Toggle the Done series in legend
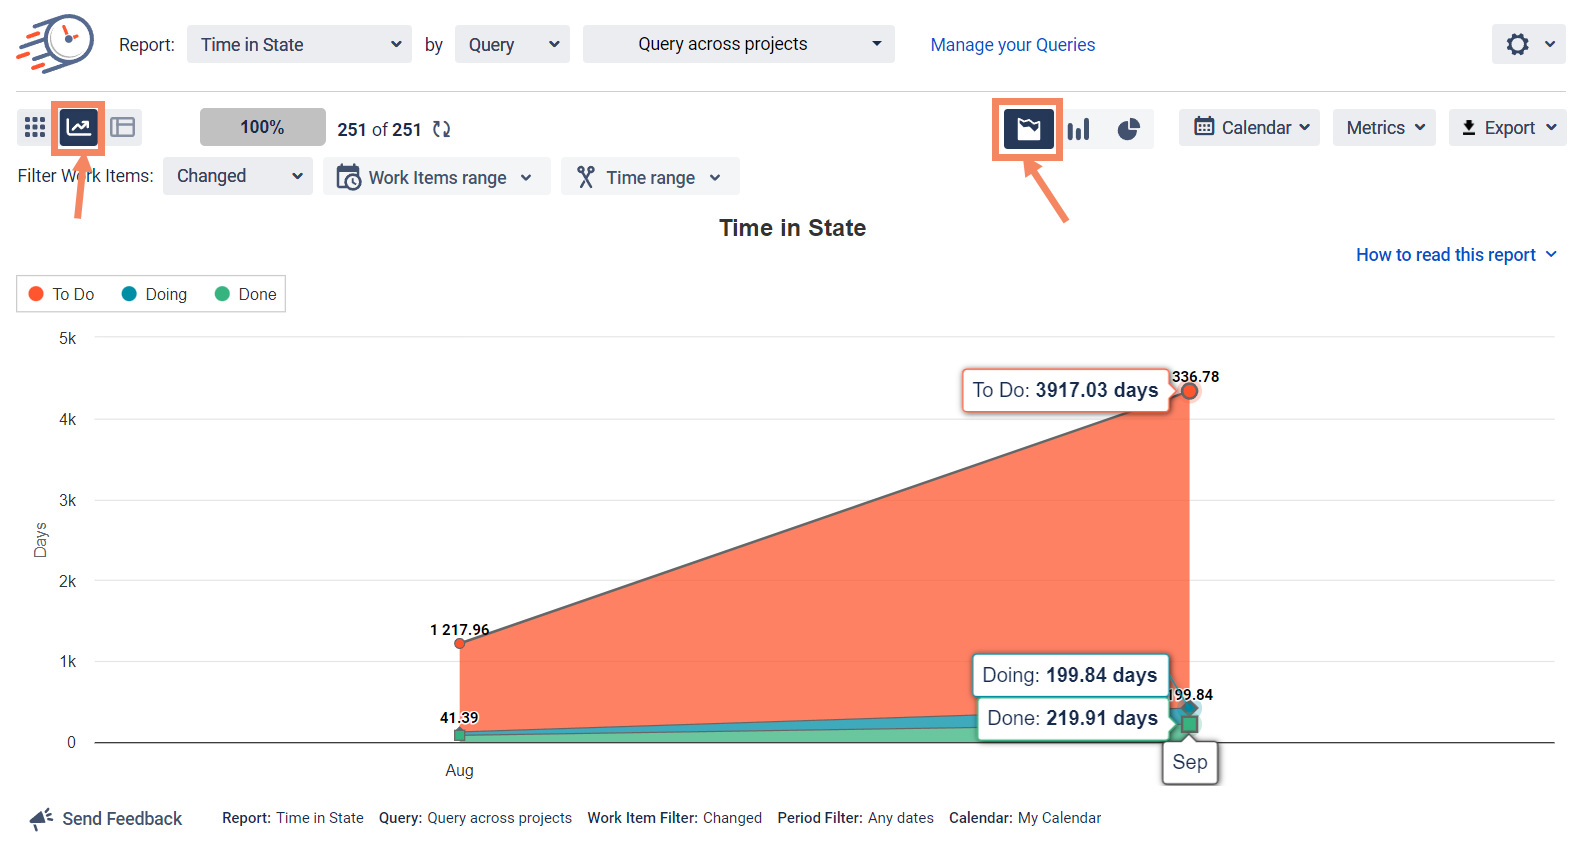Viewport: 1579px width, 846px height. pyautogui.click(x=246, y=294)
